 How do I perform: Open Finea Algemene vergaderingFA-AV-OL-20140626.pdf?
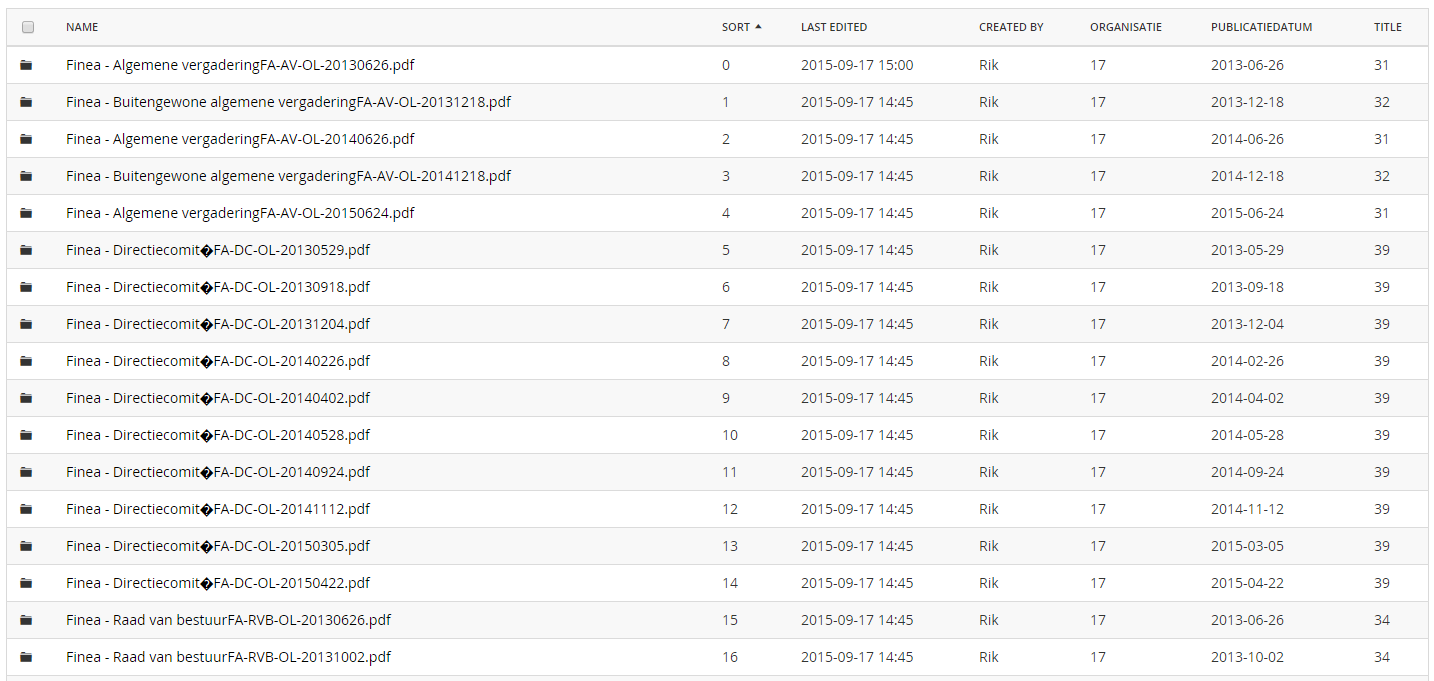240,139
